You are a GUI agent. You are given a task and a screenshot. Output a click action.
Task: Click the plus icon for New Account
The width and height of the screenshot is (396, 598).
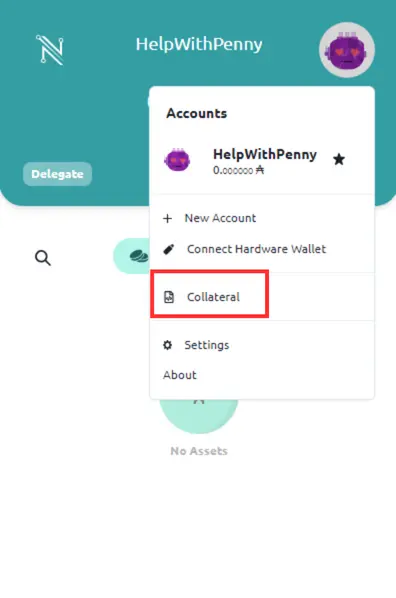pos(167,219)
